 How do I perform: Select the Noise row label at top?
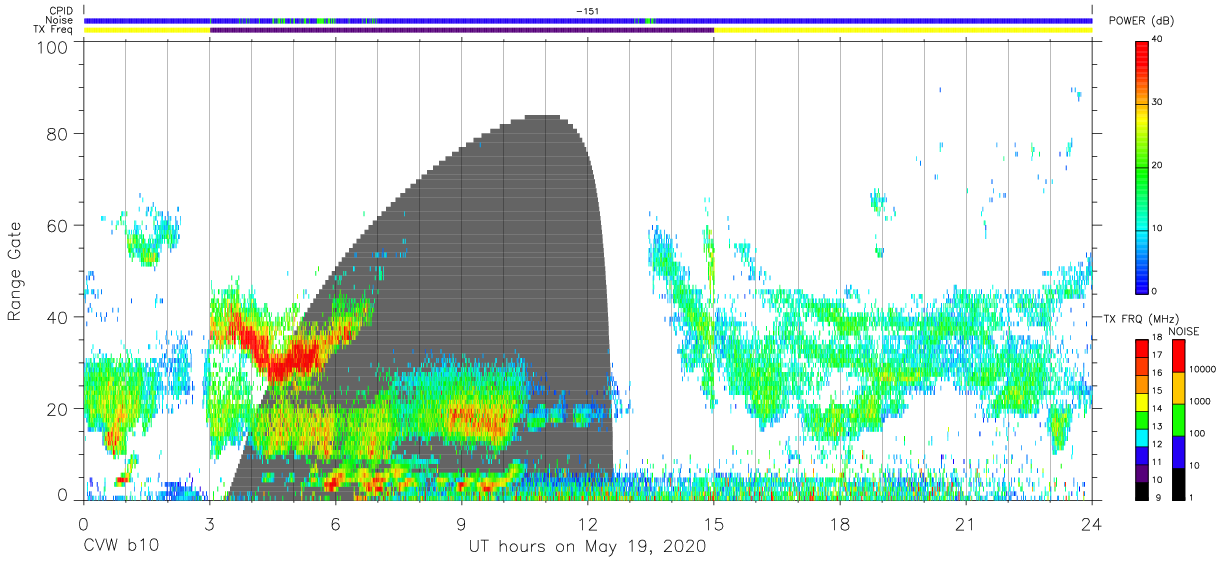click(61, 20)
